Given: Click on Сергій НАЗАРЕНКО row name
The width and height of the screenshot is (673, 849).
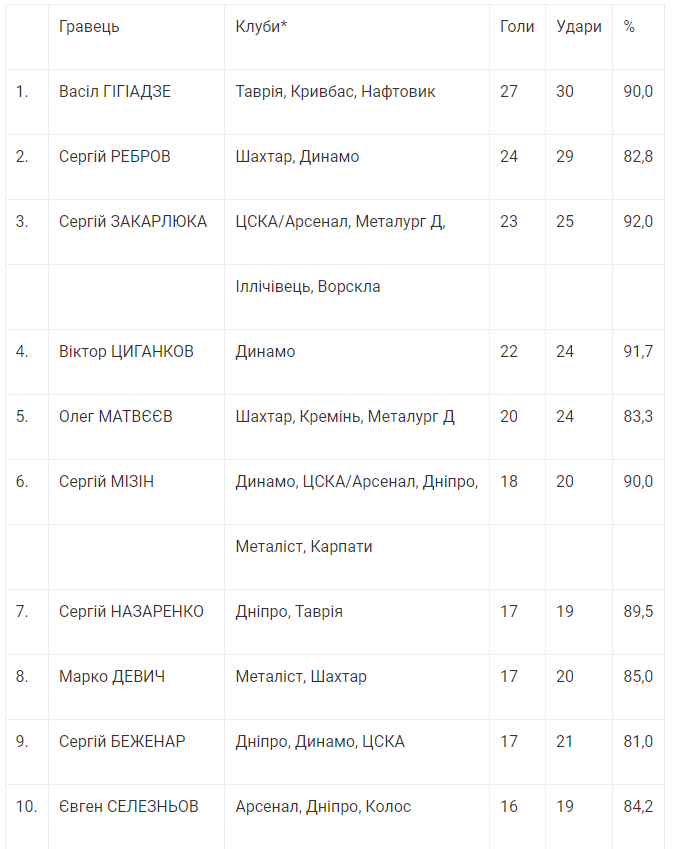Looking at the screenshot, I should [x=131, y=612].
